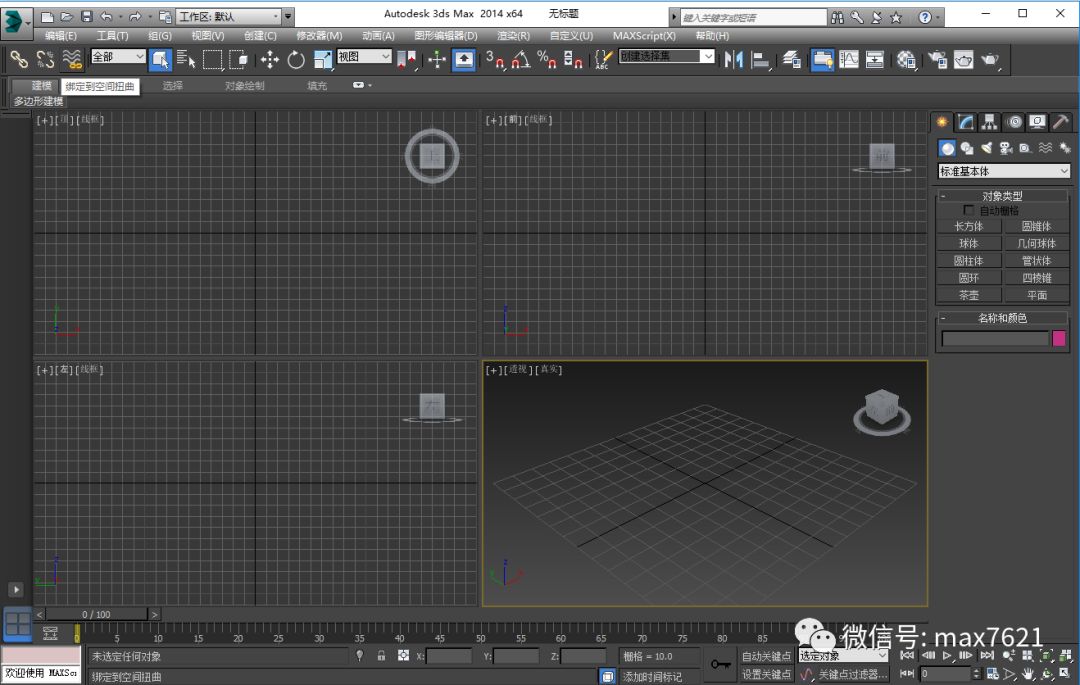Image resolution: width=1080 pixels, height=685 pixels.
Task: Open the 工作区: 默认 workspace dropdown
Action: [229, 16]
